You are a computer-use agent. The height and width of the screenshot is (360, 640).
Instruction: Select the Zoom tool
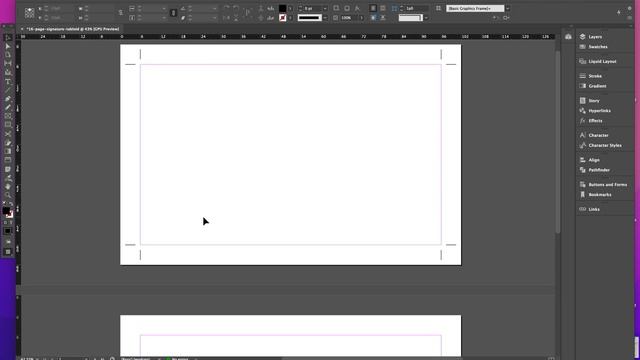coord(8,195)
